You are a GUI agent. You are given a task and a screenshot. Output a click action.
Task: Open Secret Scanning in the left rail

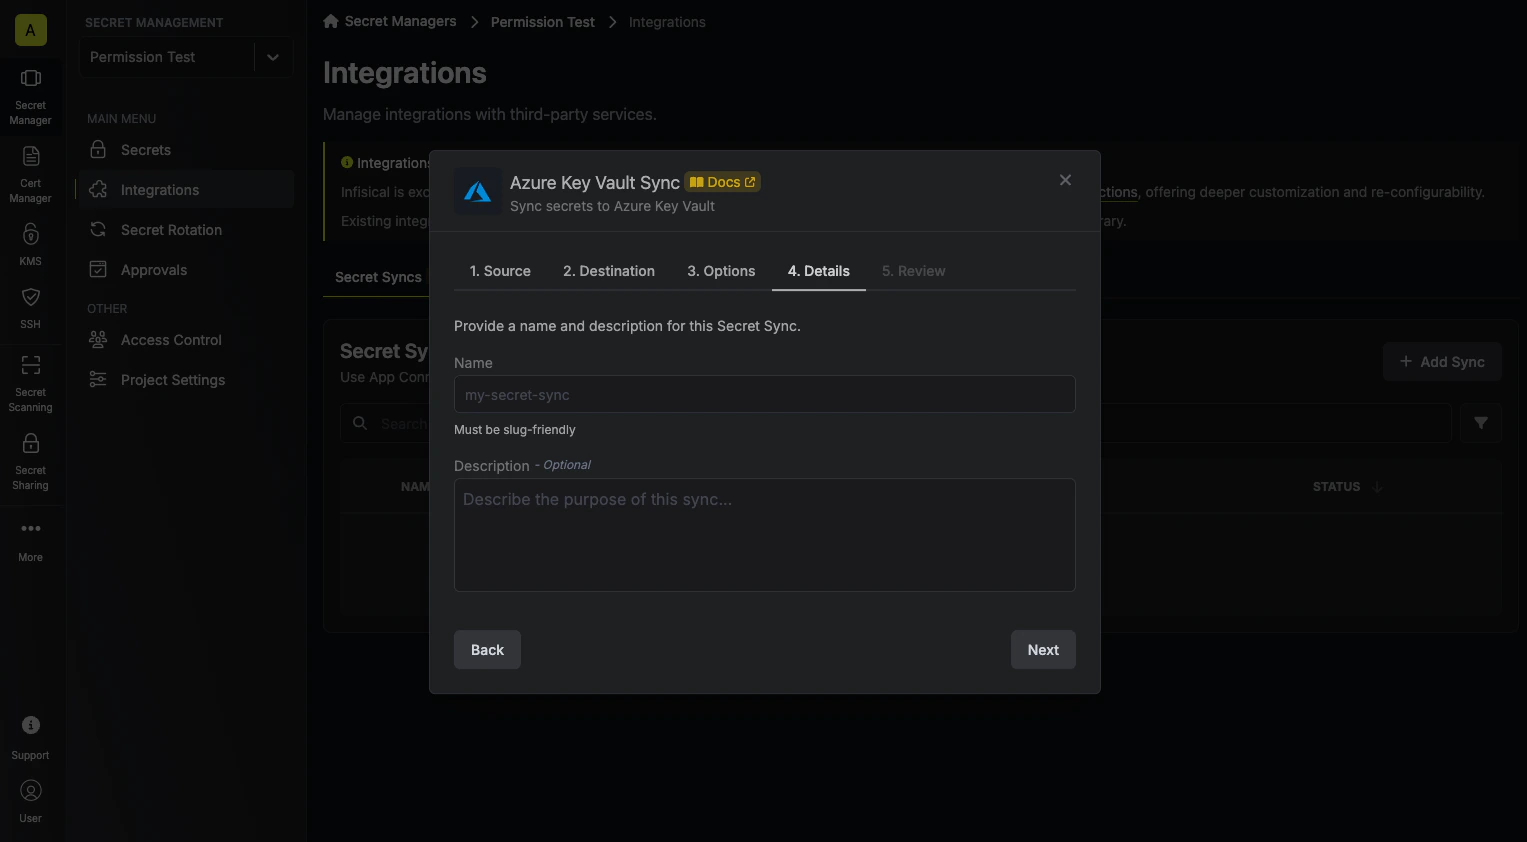(30, 384)
